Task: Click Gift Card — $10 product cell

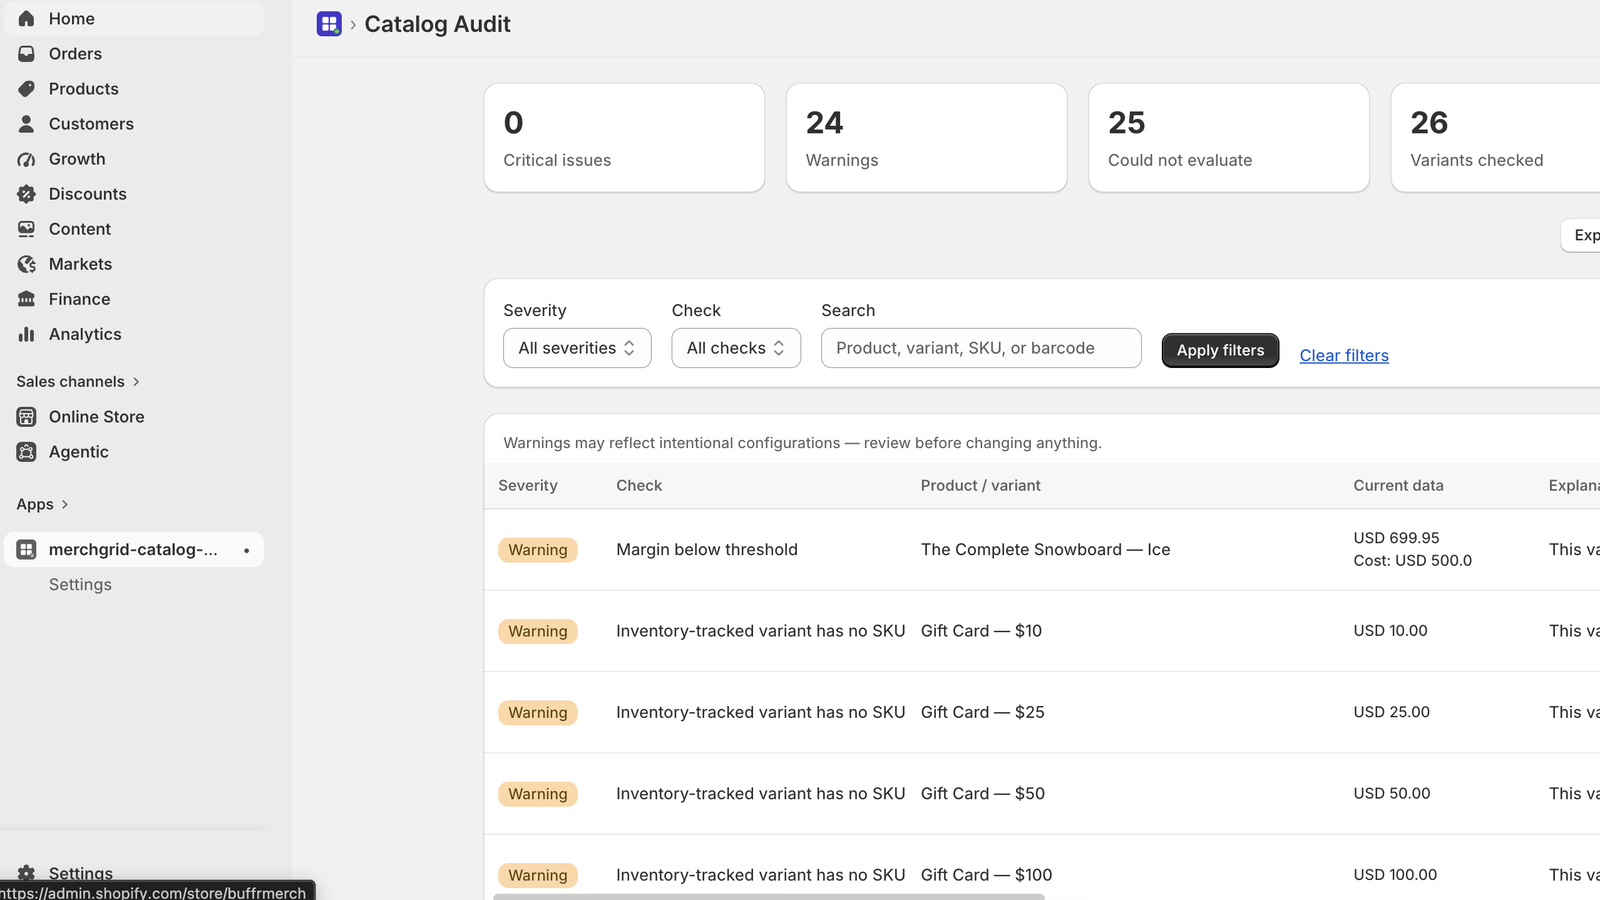Action: click(981, 631)
